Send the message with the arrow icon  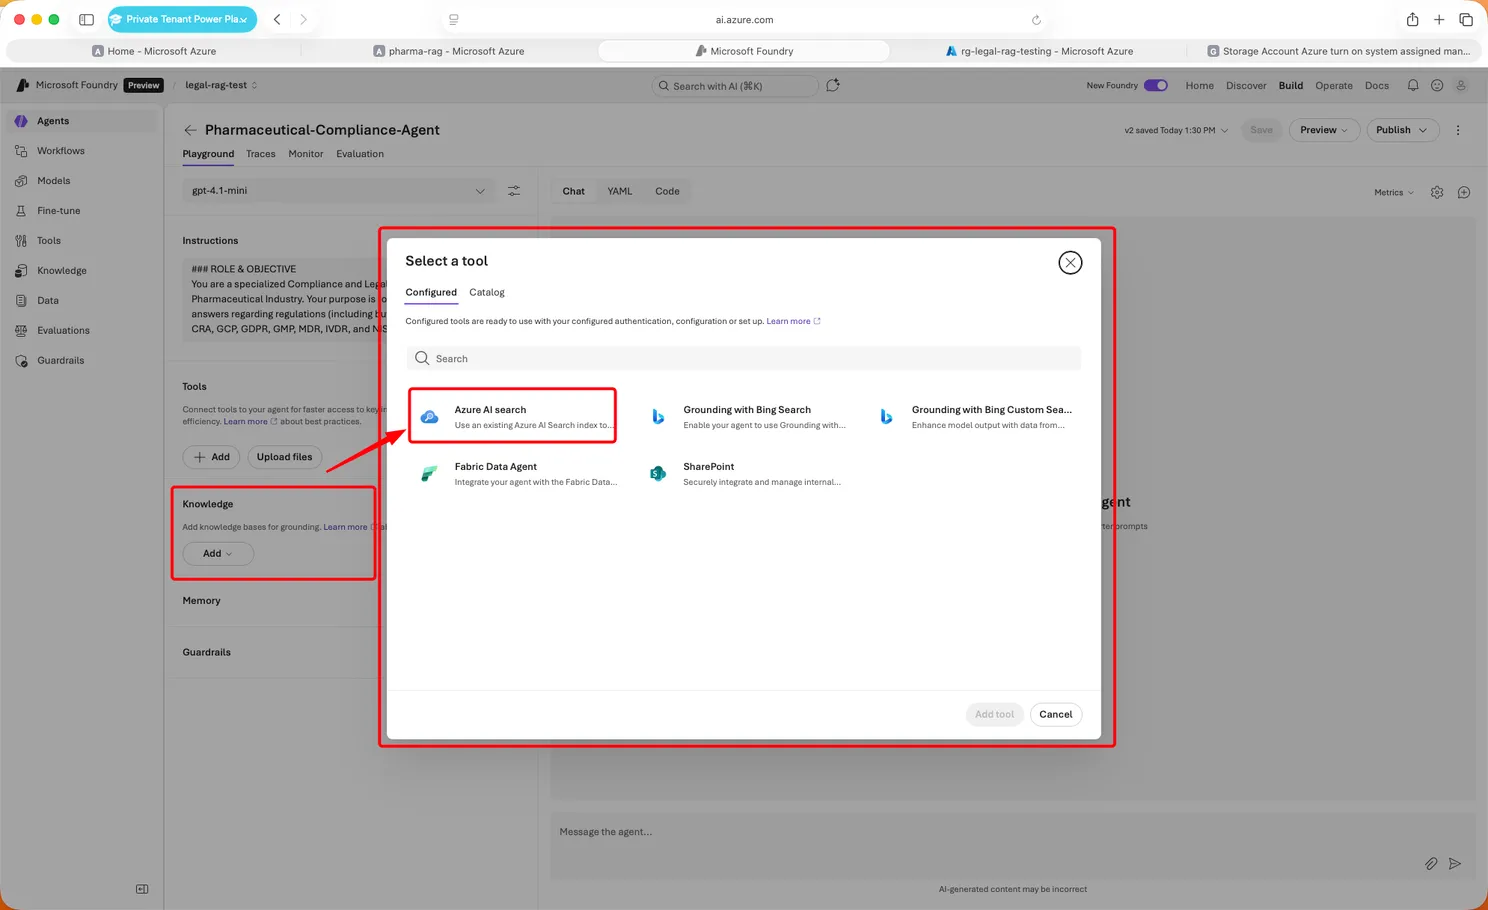tap(1455, 864)
